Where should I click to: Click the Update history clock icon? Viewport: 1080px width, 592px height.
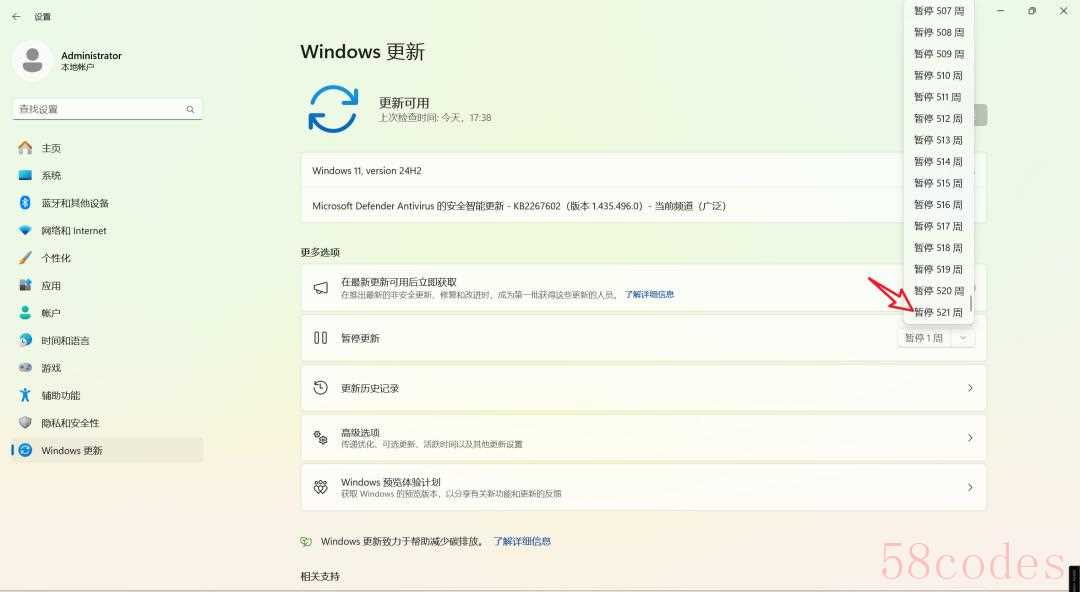(320, 387)
